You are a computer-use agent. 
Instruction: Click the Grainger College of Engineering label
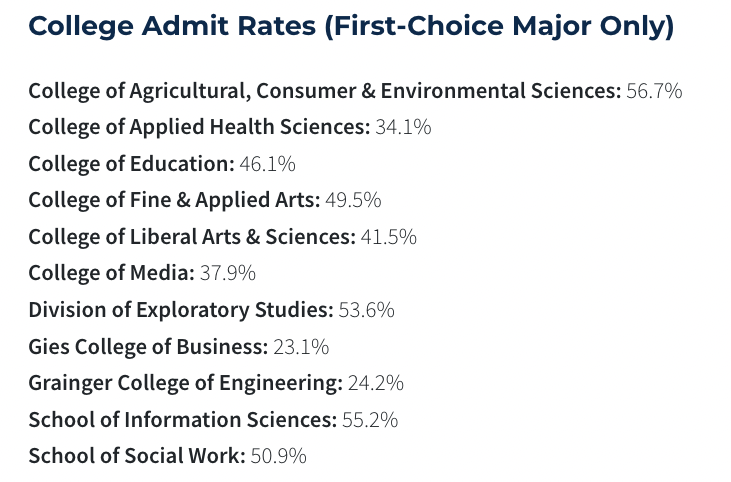pos(185,383)
